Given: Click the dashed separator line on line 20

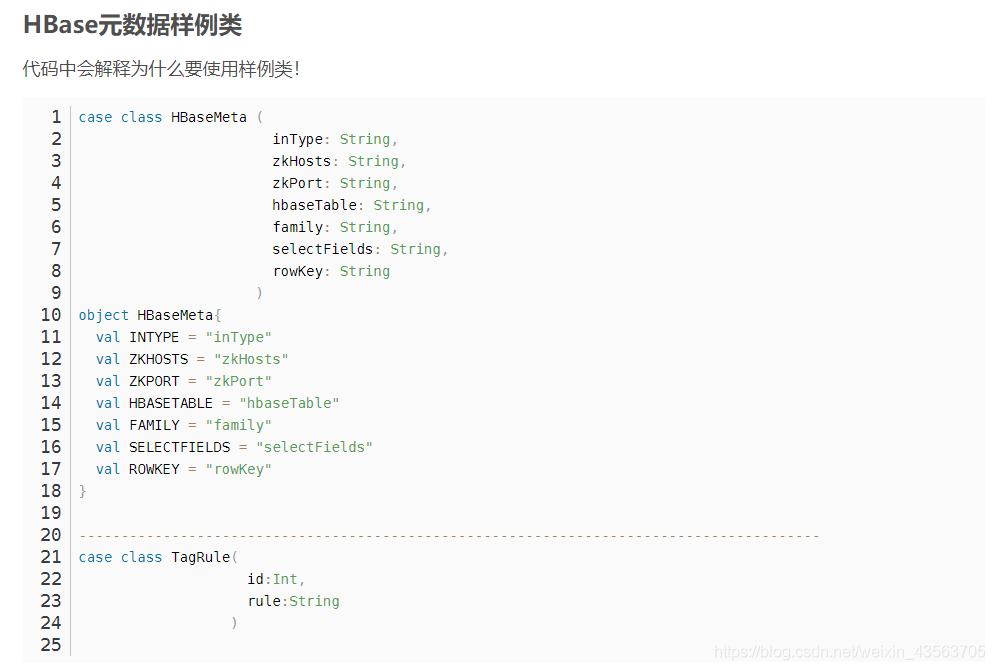Looking at the screenshot, I should pyautogui.click(x=449, y=537).
